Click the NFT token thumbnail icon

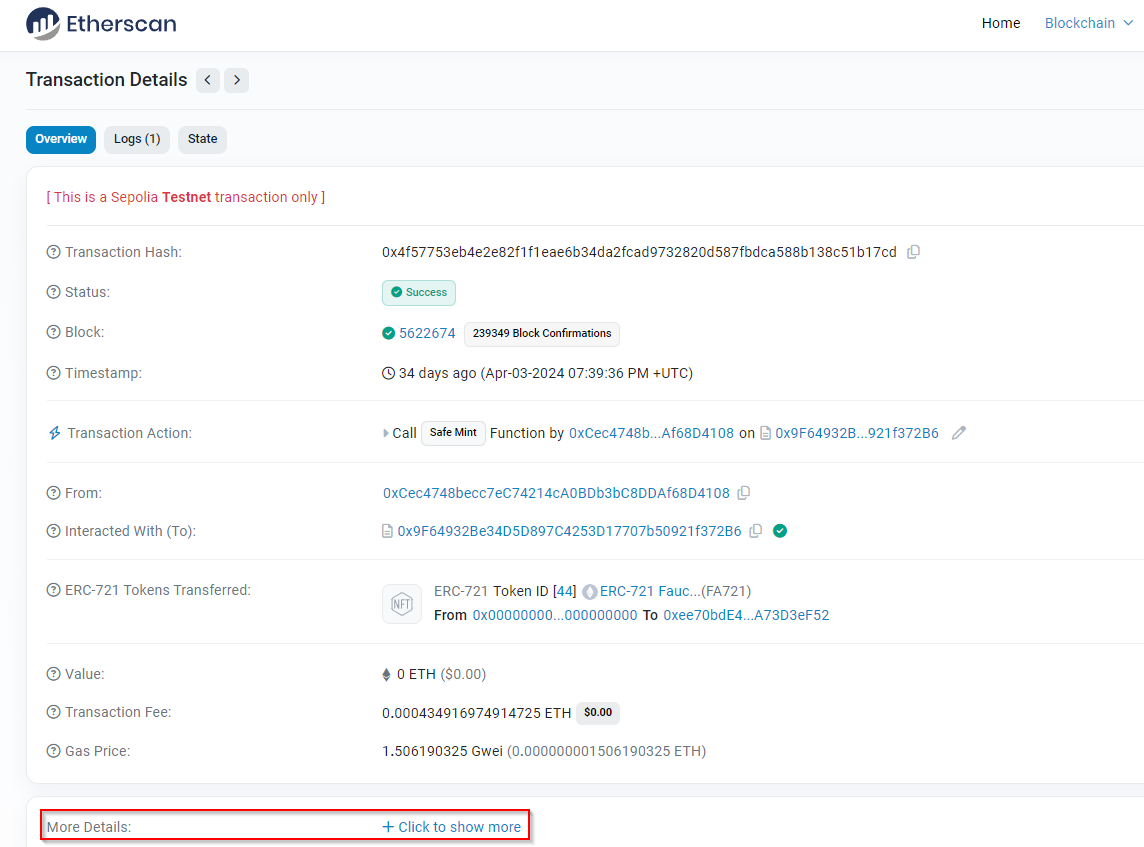coord(402,603)
